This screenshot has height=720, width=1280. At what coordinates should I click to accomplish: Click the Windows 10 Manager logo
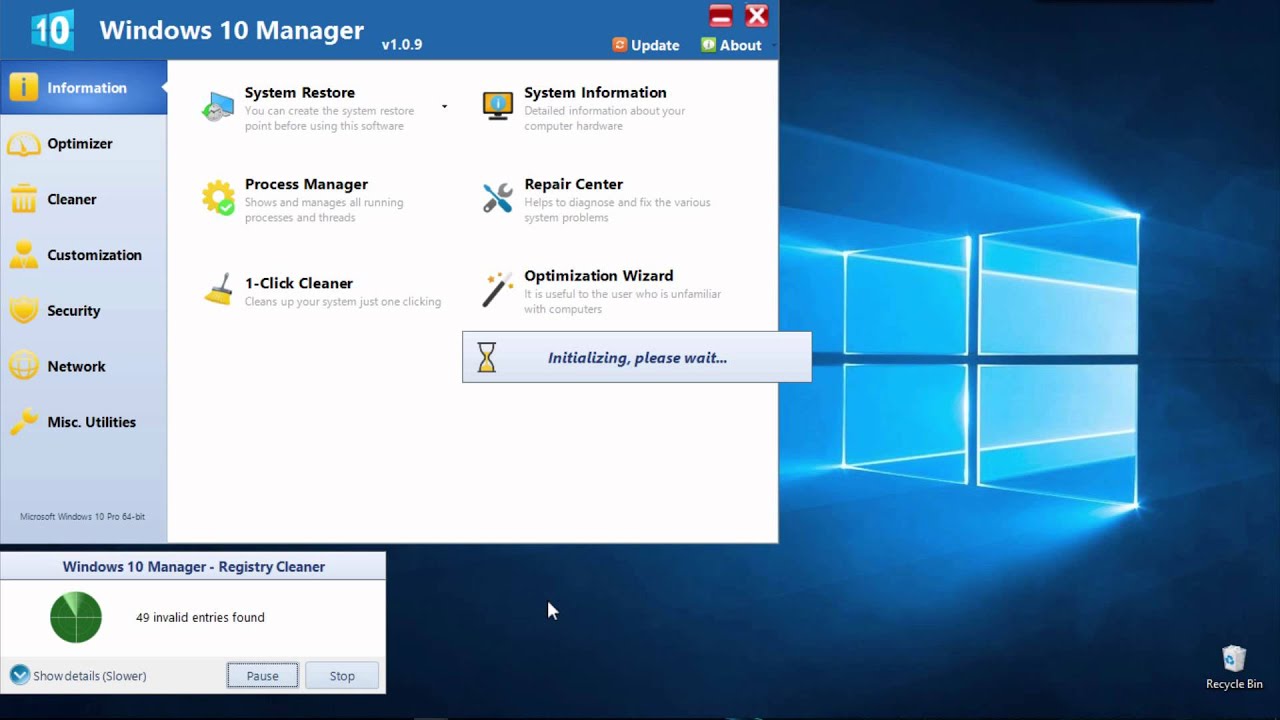pyautogui.click(x=52, y=30)
